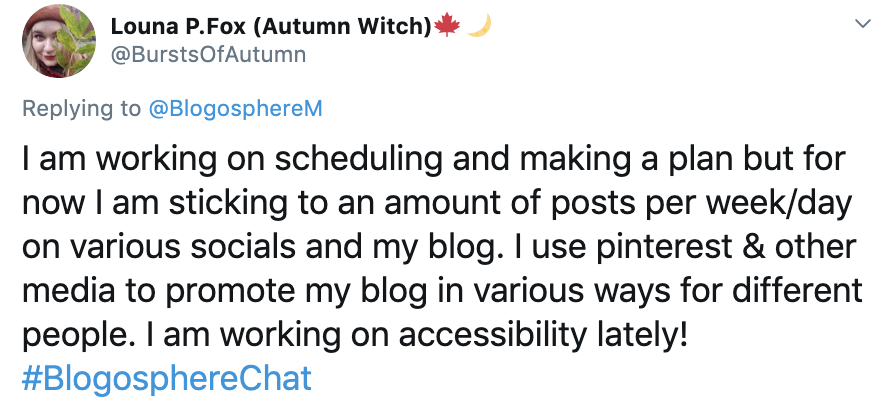Image resolution: width=896 pixels, height=408 pixels.
Task: Open the tweet options chevron menu
Action: click(859, 22)
